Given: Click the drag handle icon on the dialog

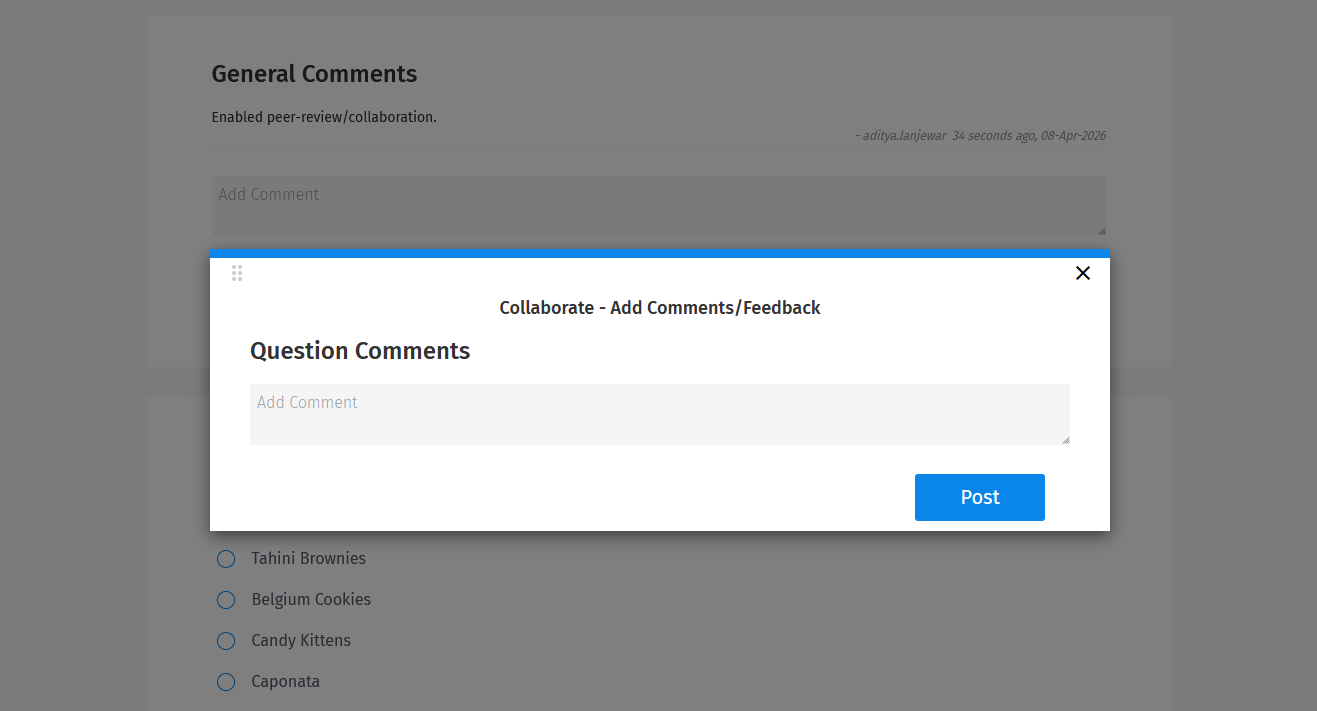Looking at the screenshot, I should point(237,272).
